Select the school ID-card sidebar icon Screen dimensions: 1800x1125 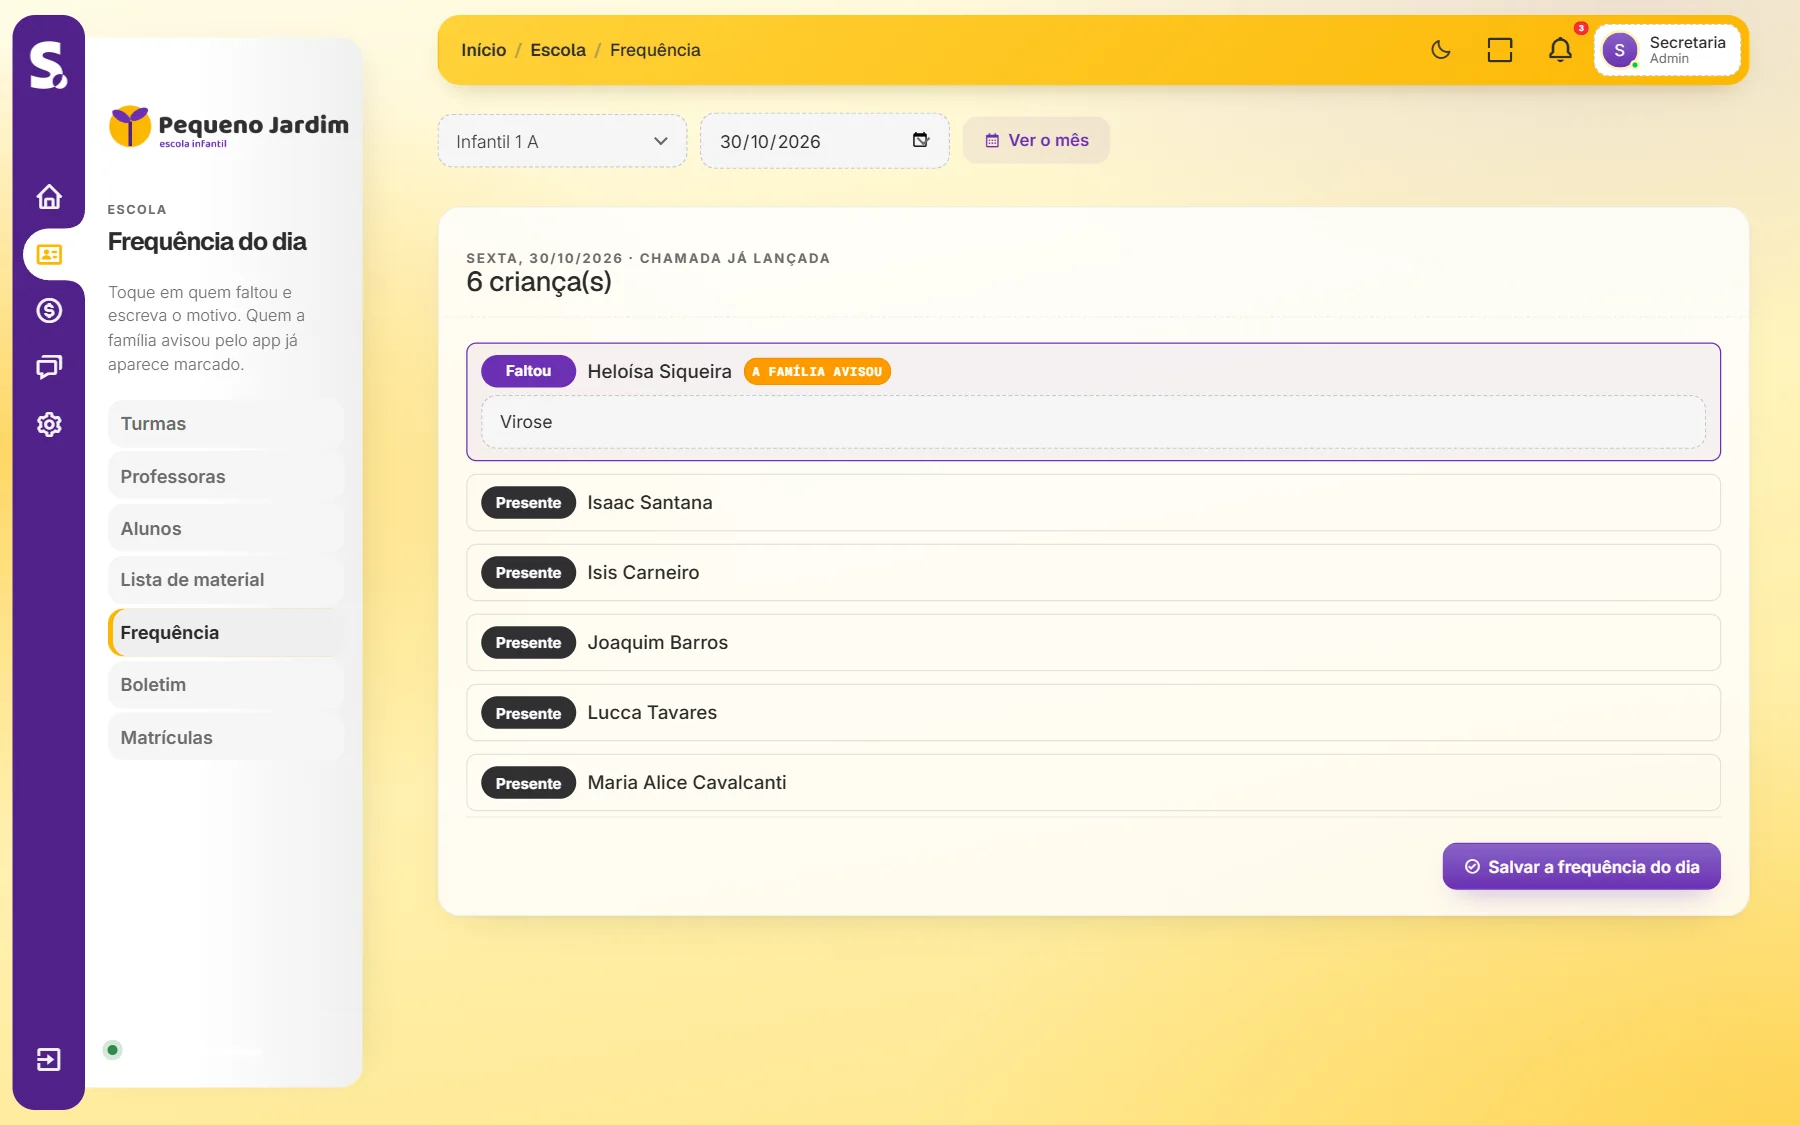[x=49, y=254]
